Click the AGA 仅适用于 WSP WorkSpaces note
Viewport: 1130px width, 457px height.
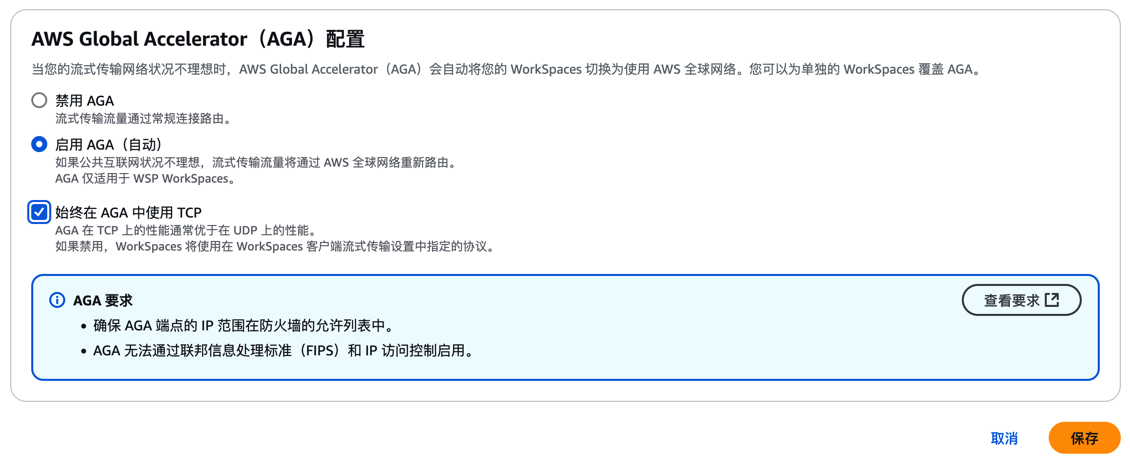click(145, 179)
